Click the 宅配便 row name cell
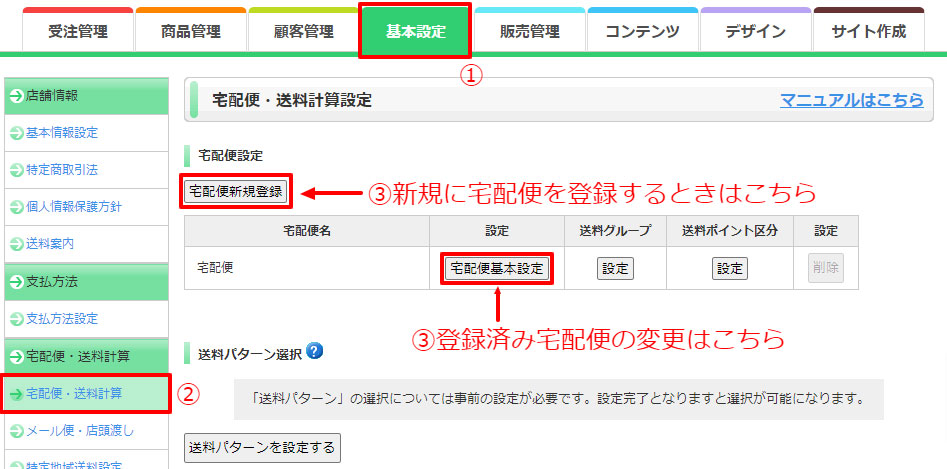 pos(307,269)
